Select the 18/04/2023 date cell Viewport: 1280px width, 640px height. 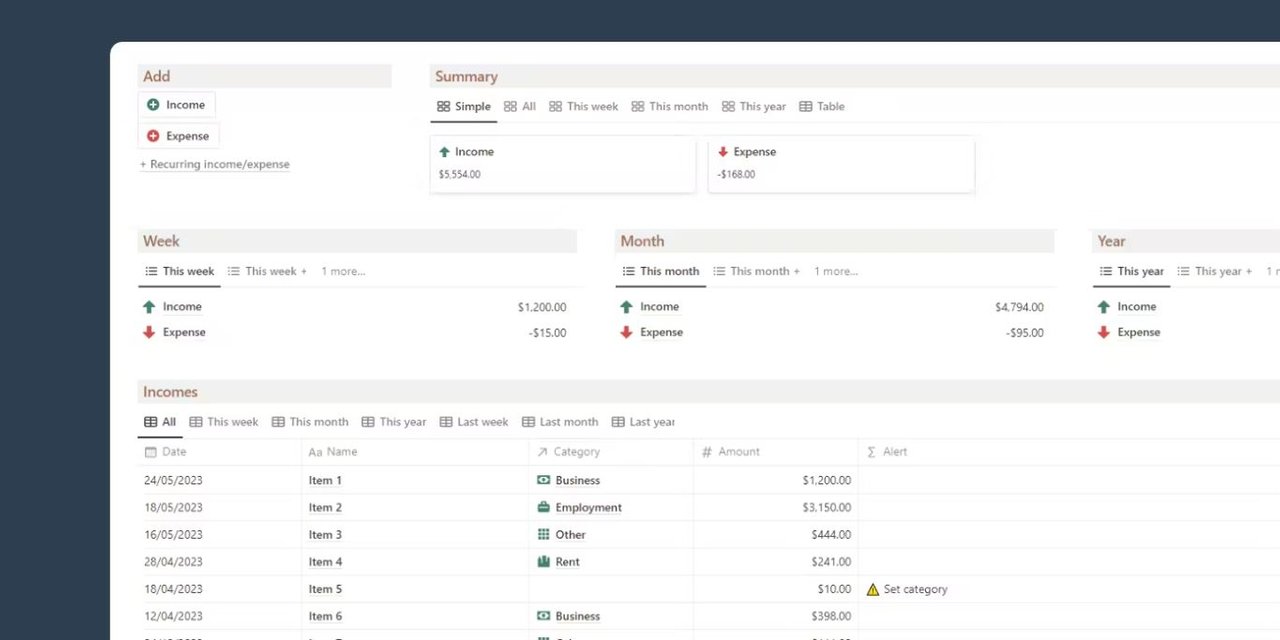coord(219,589)
